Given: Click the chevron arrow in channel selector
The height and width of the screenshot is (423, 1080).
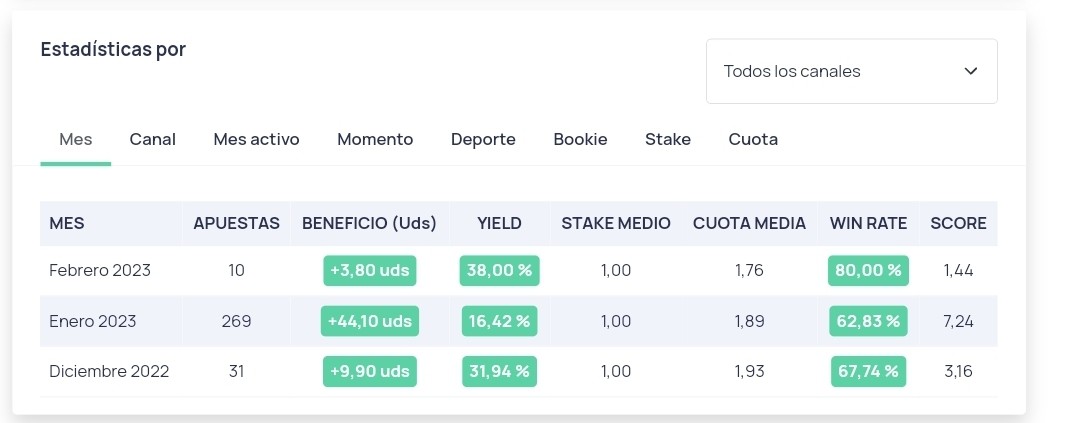Looking at the screenshot, I should click(970, 71).
